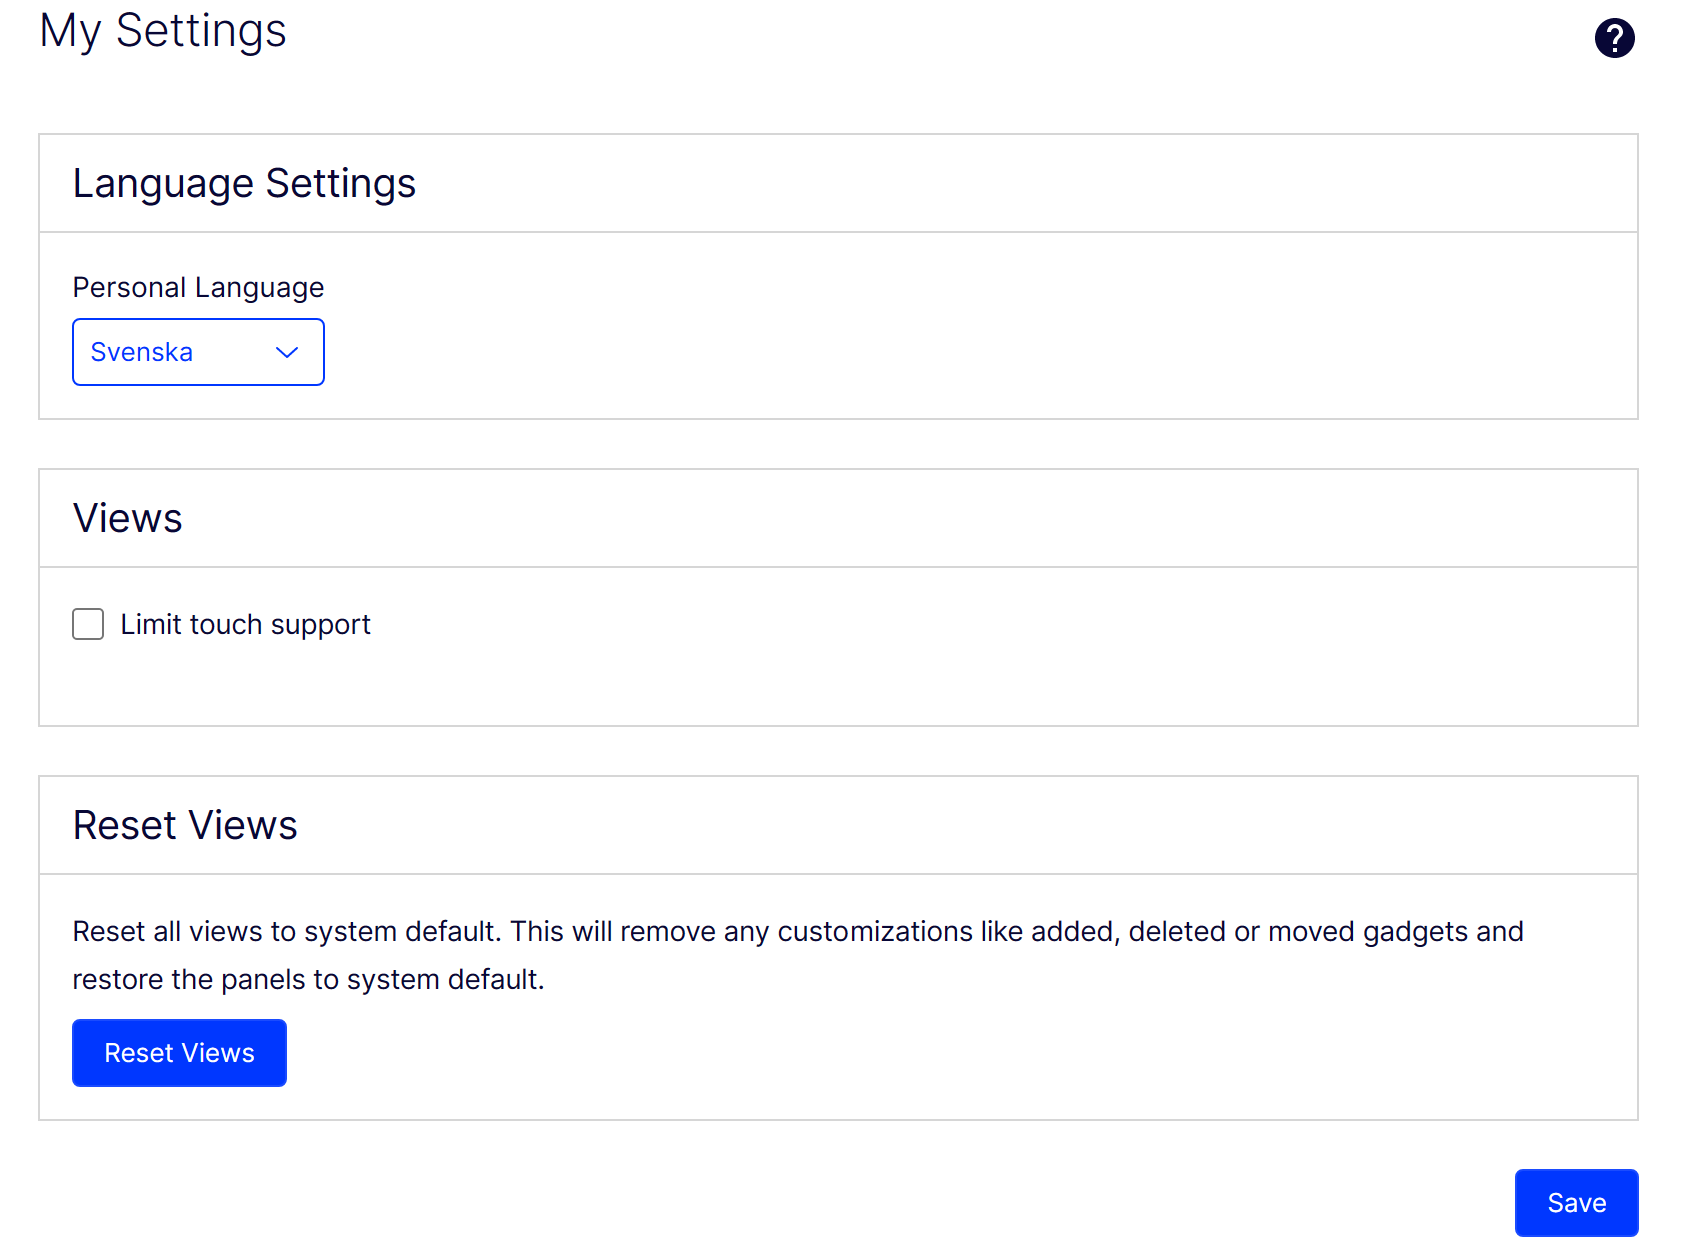Click the Save button
The width and height of the screenshot is (1698, 1254).
[1576, 1202]
